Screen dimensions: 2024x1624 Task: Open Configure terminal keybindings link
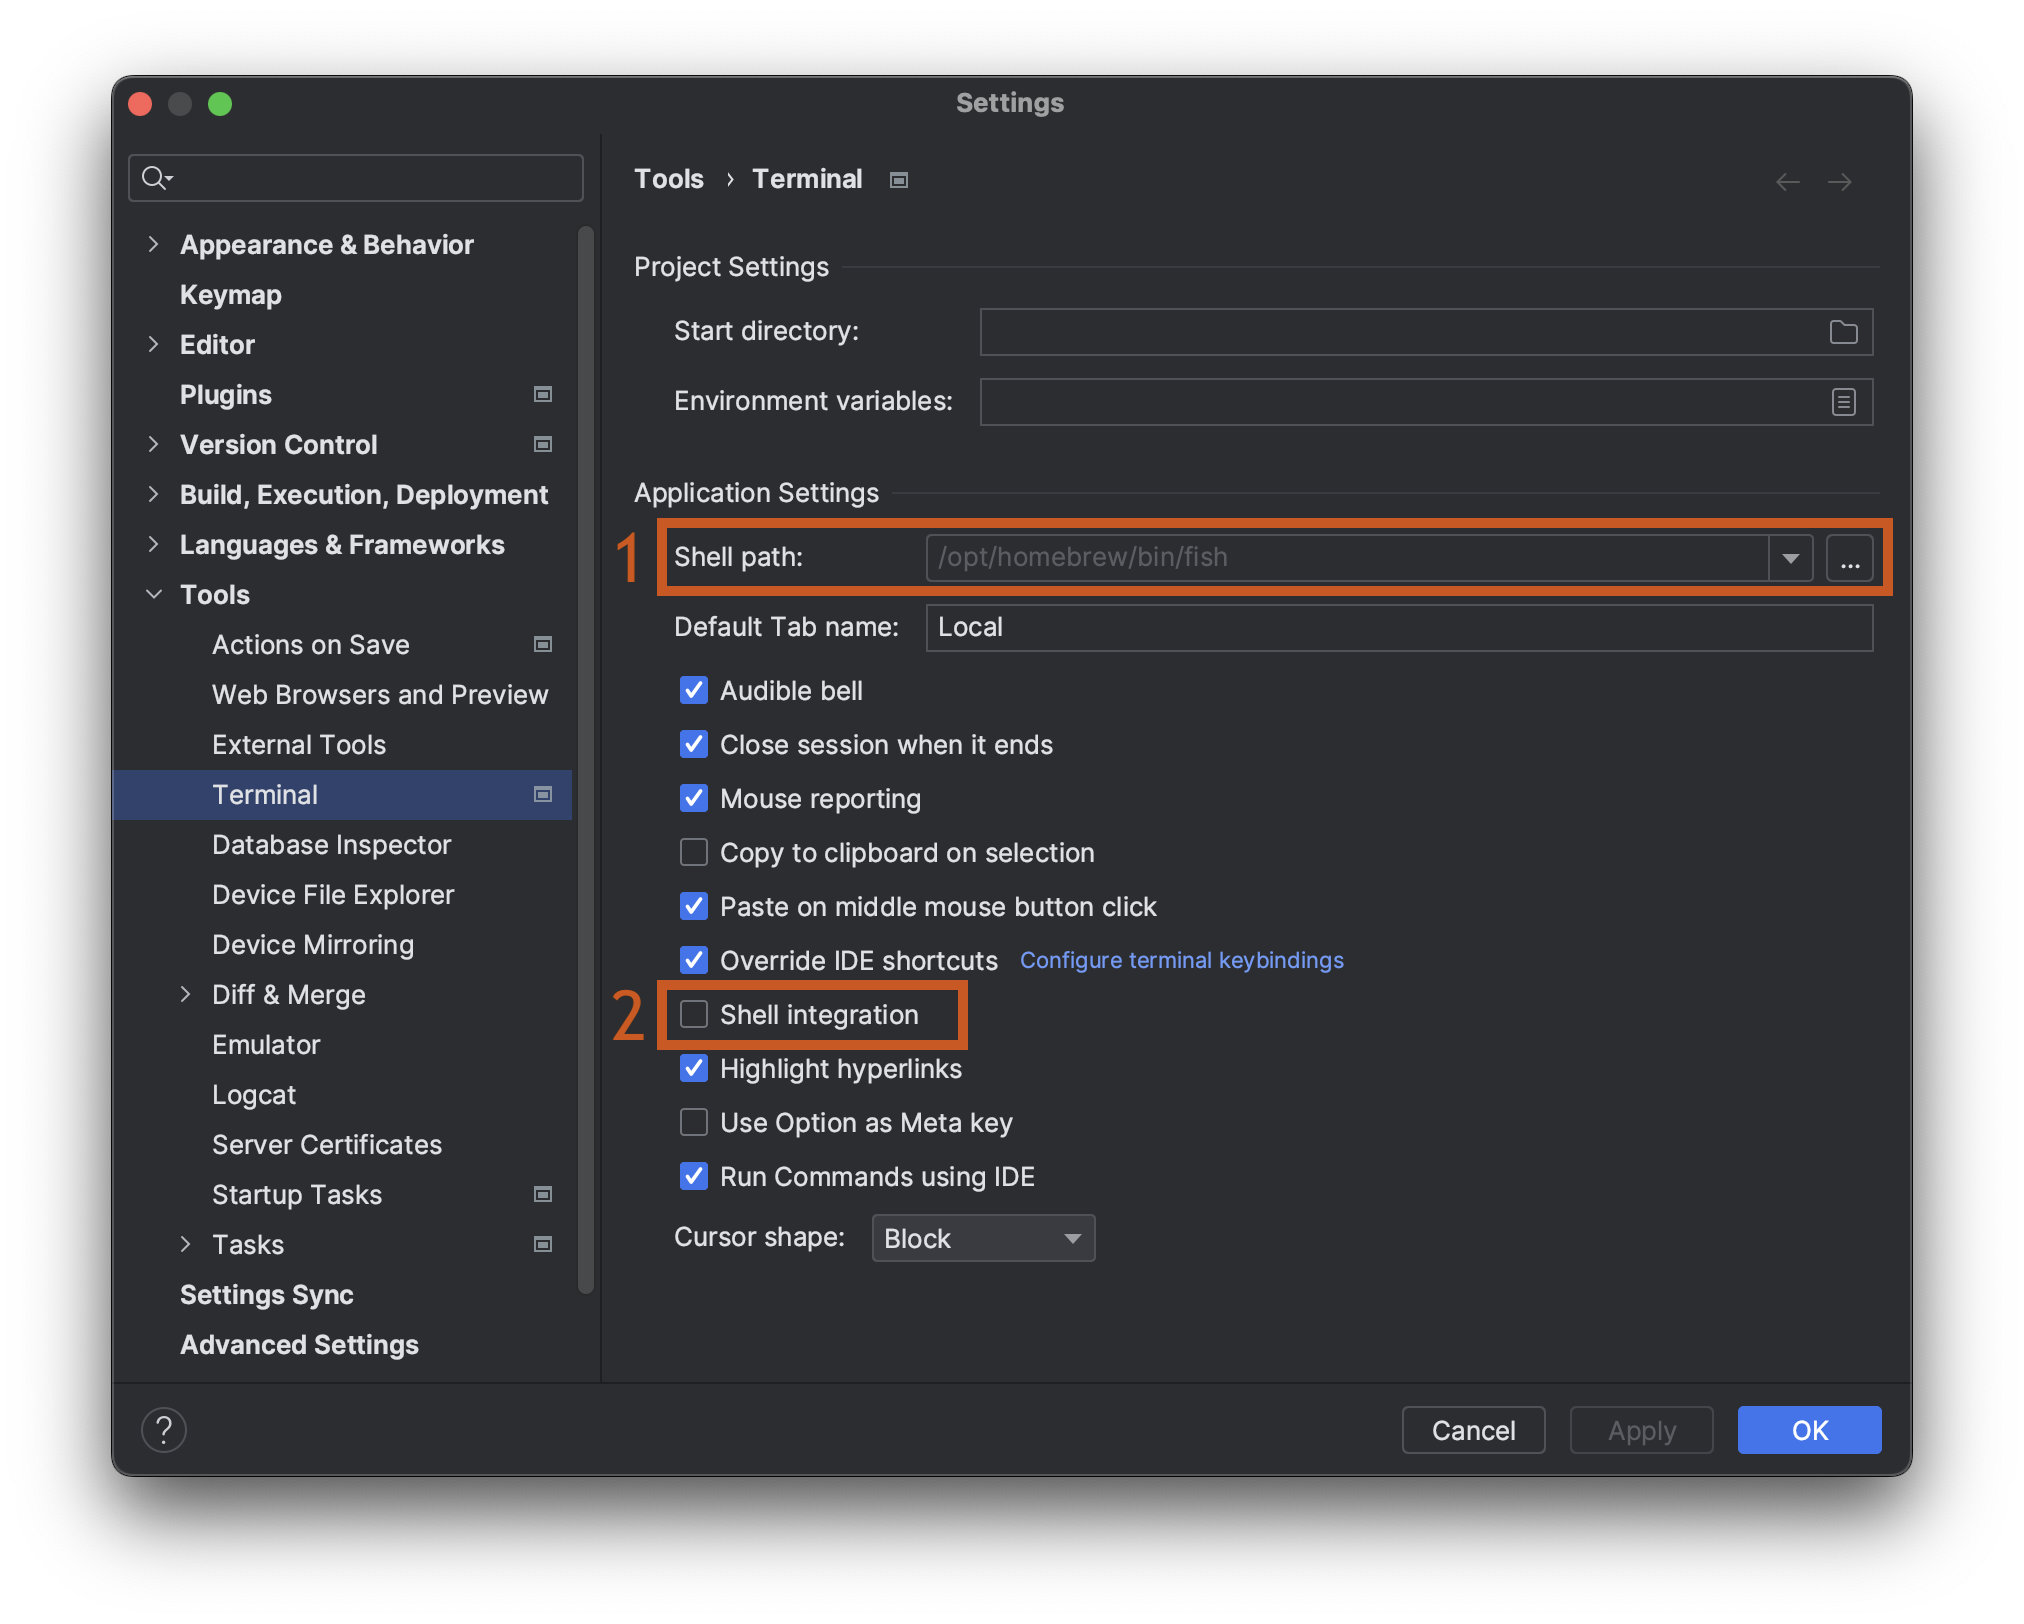click(x=1181, y=960)
